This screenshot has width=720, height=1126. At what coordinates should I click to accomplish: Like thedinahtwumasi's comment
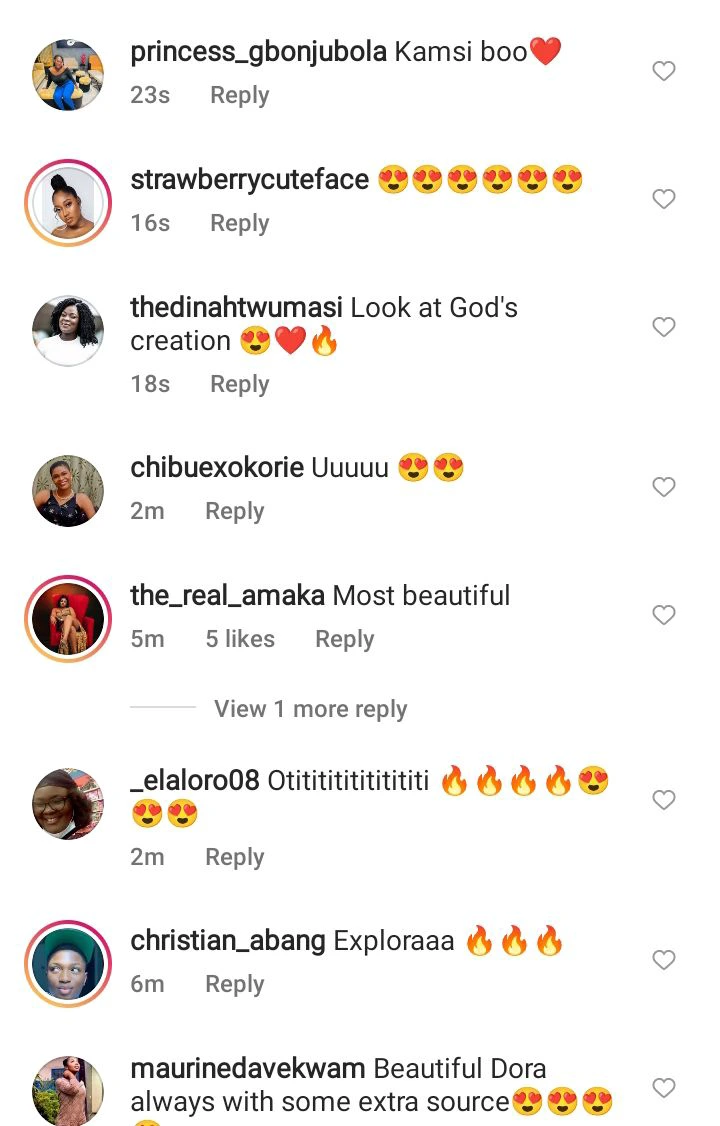[x=664, y=327]
